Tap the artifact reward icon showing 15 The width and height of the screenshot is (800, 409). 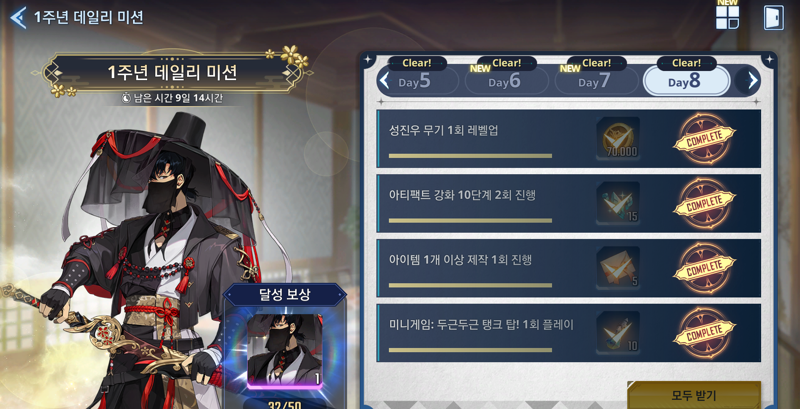click(618, 203)
